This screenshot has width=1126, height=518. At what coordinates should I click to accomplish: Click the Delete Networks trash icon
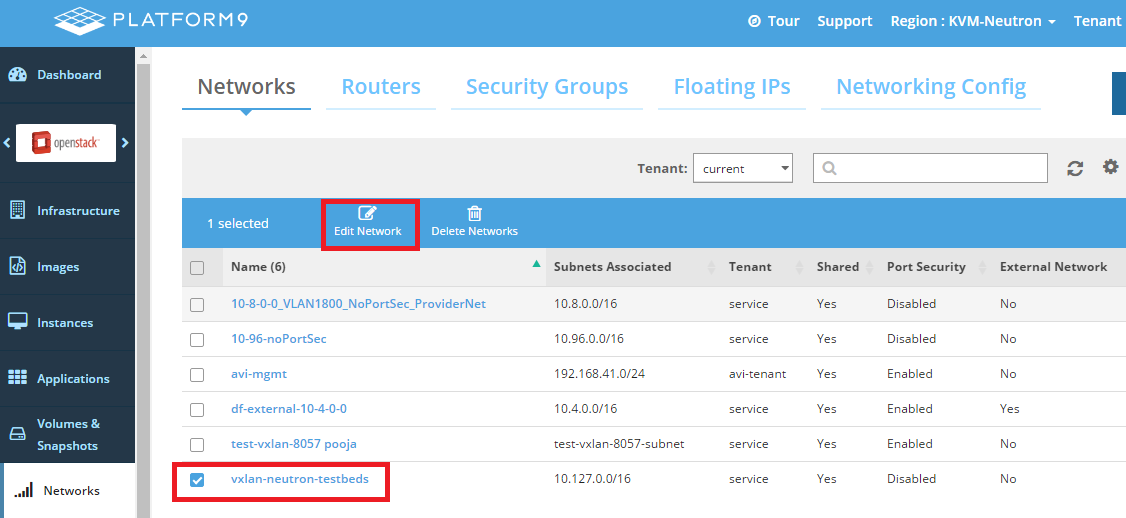474,213
